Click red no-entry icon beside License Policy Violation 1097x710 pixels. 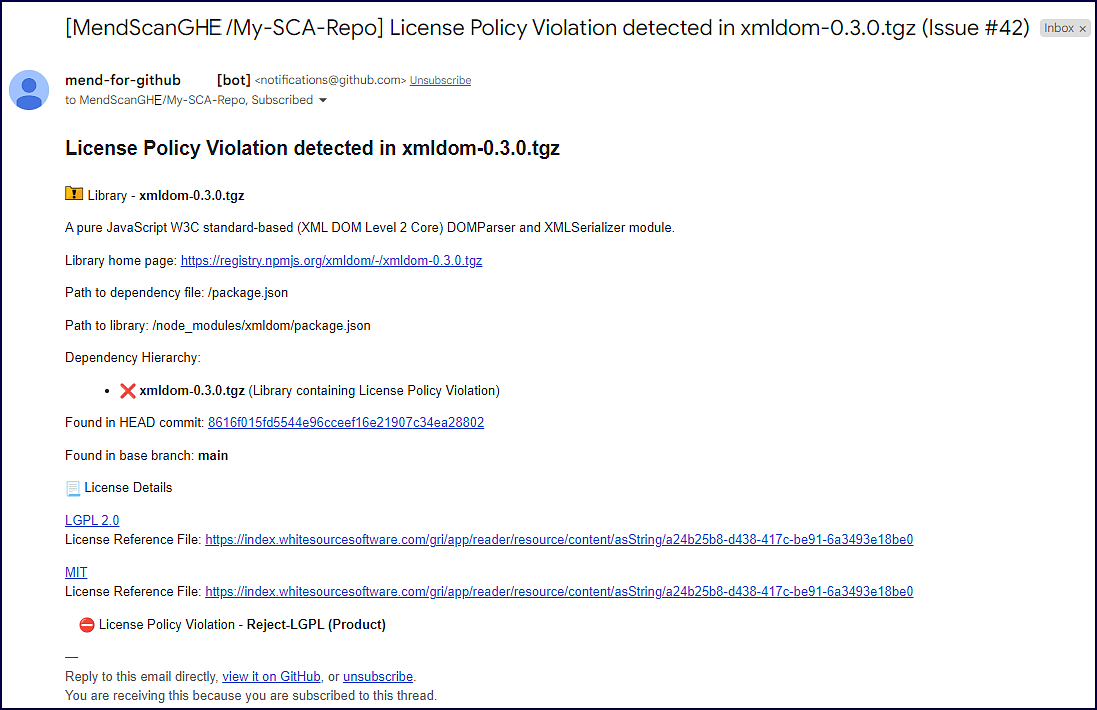[x=87, y=625]
